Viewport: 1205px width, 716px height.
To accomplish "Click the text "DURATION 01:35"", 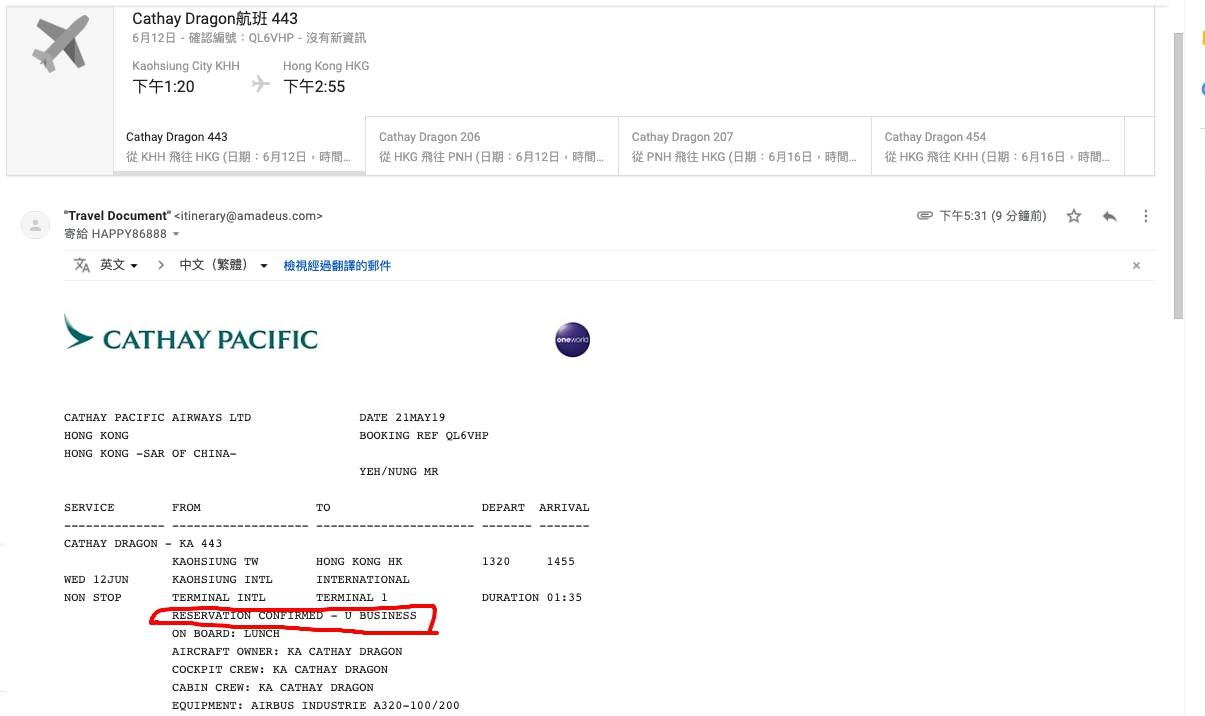I will click(x=532, y=598).
